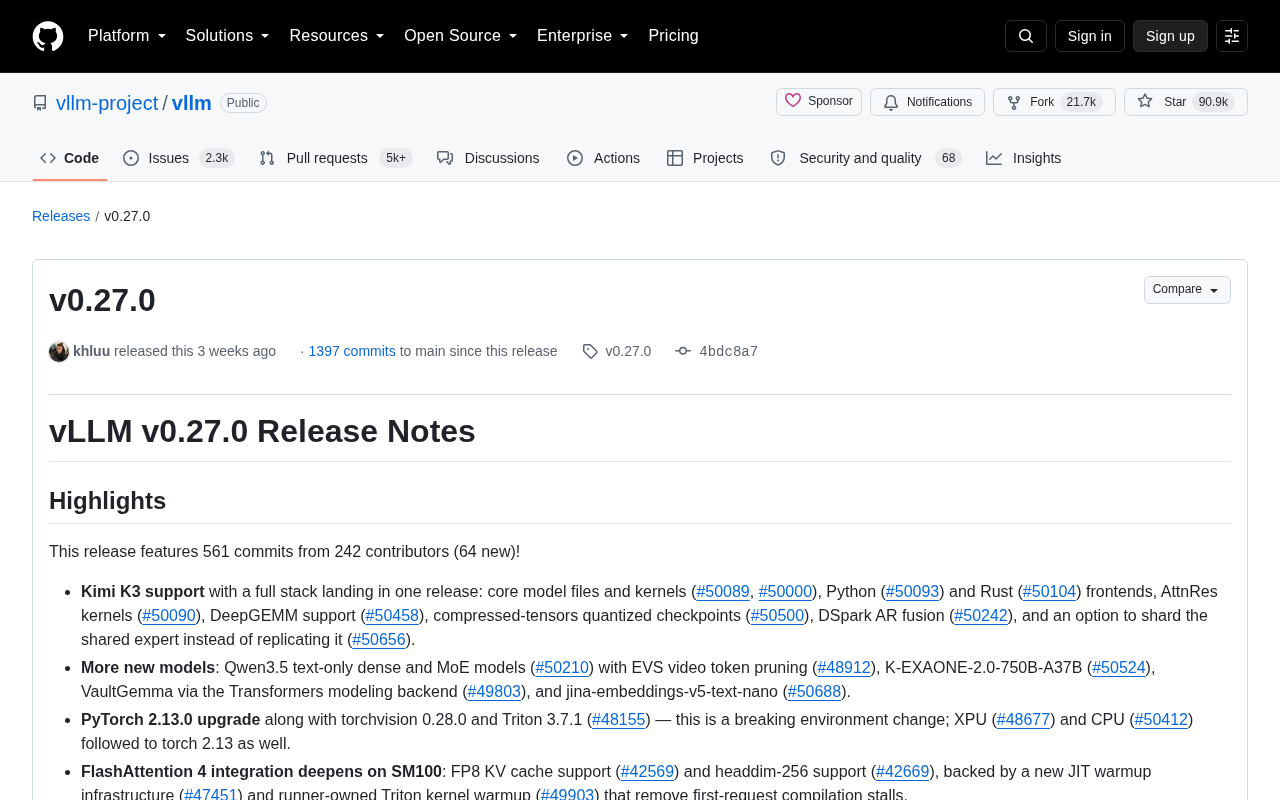Viewport: 1280px width, 800px height.
Task: Click the Insights graph icon
Action: click(x=994, y=158)
